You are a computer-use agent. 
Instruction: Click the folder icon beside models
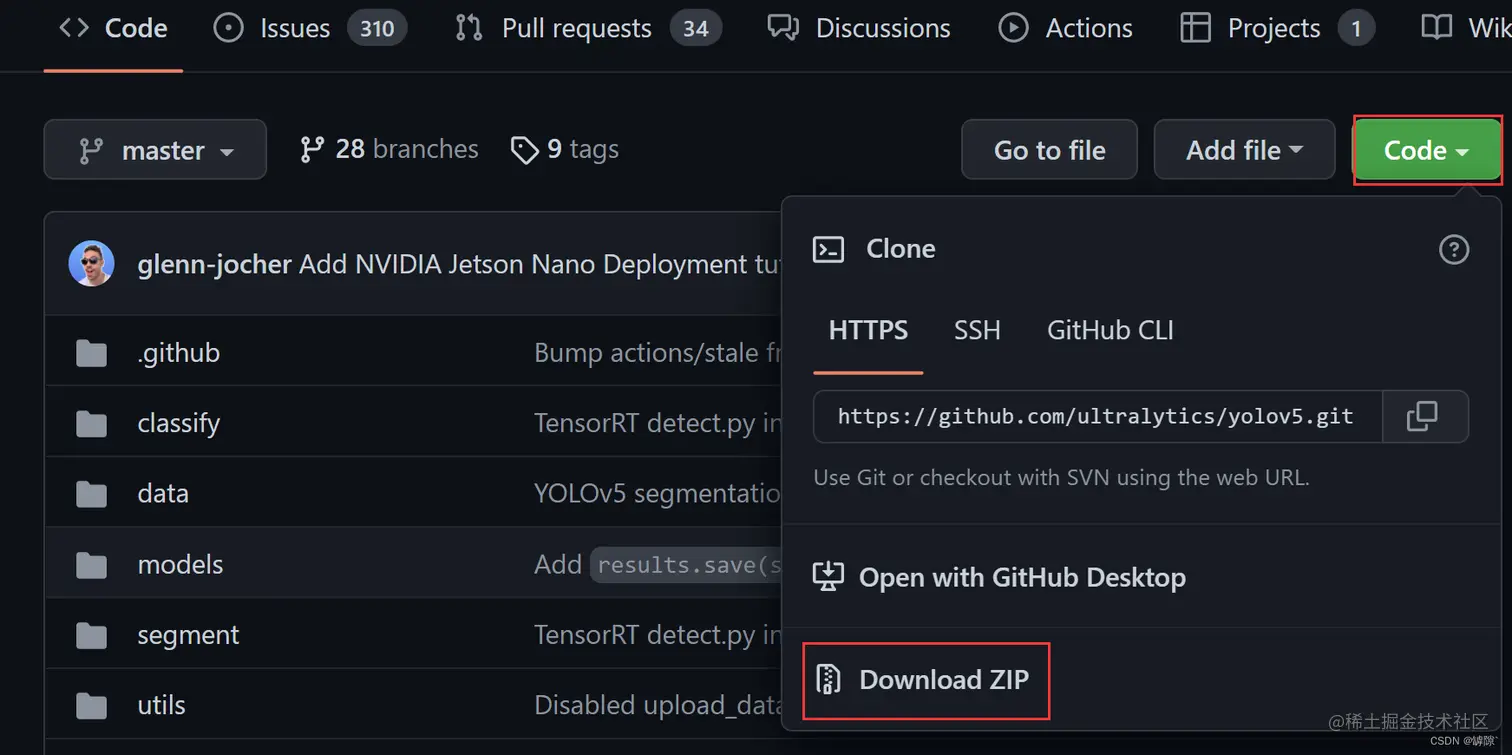point(91,565)
